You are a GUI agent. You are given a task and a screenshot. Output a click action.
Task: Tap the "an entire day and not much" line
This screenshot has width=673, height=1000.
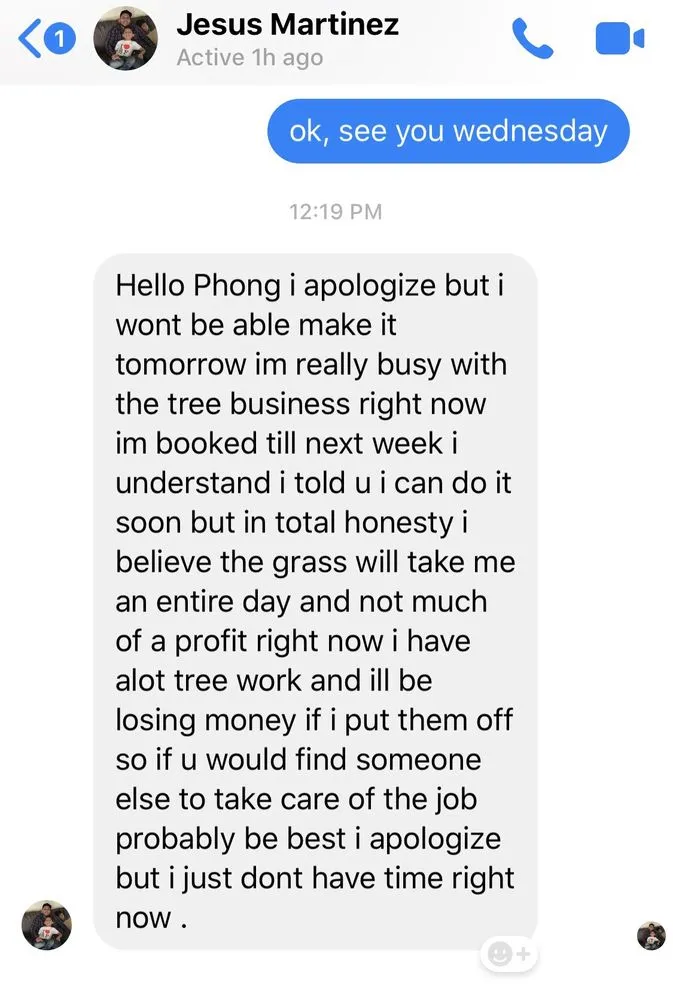point(301,602)
